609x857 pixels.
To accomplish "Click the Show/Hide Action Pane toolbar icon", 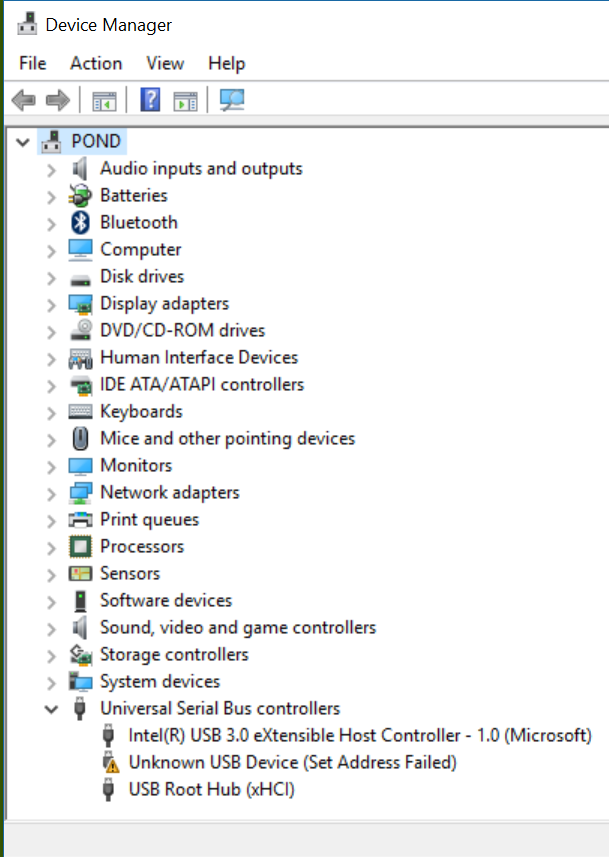I will tap(185, 101).
